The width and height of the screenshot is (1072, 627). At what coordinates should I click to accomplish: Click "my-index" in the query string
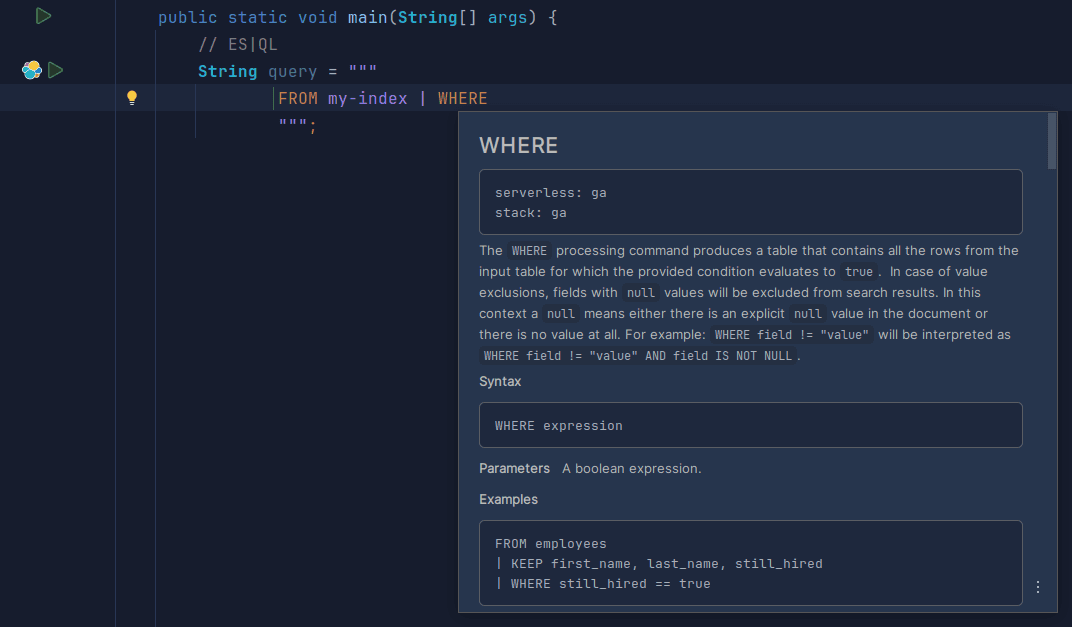tap(368, 98)
